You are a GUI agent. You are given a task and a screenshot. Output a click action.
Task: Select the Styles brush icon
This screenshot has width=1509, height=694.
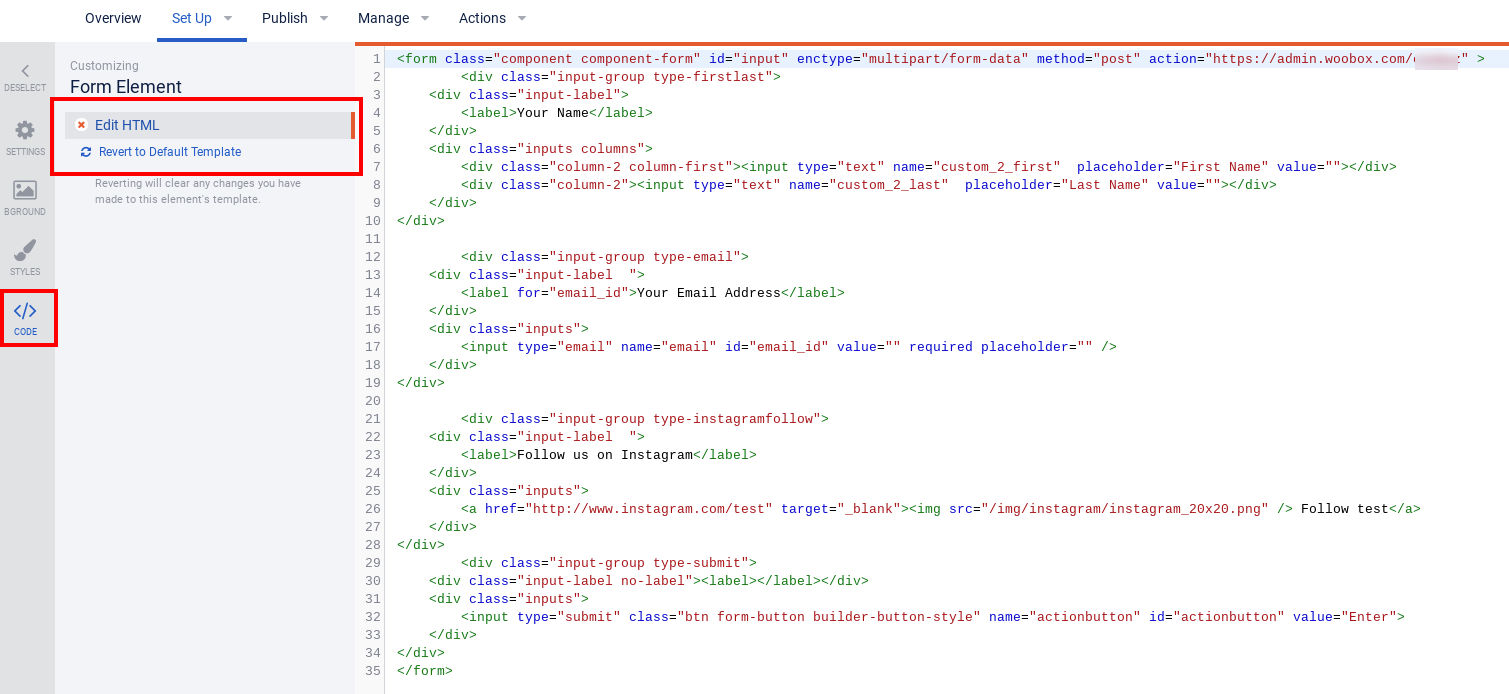25,251
